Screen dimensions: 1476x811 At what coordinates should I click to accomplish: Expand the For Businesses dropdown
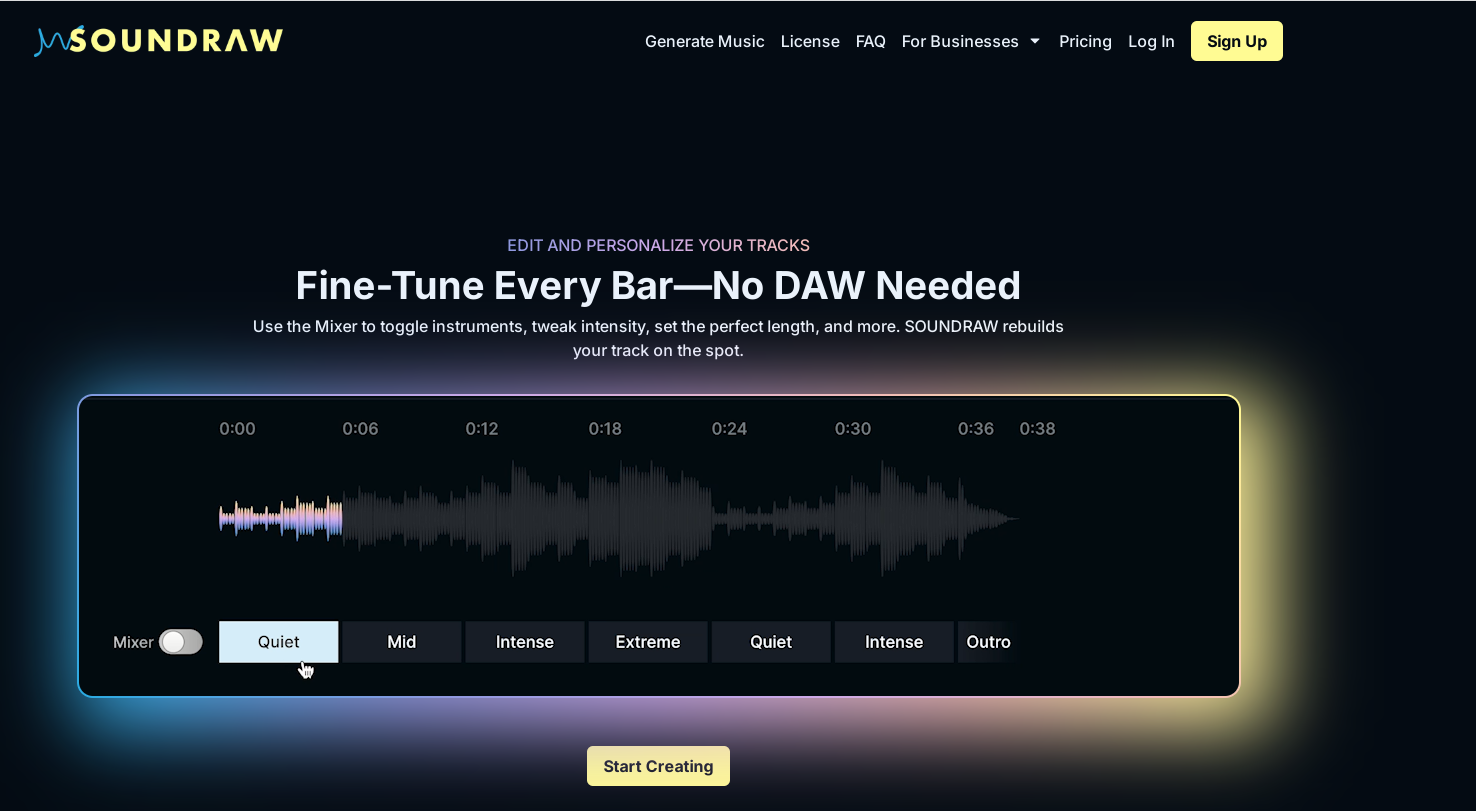coord(971,41)
